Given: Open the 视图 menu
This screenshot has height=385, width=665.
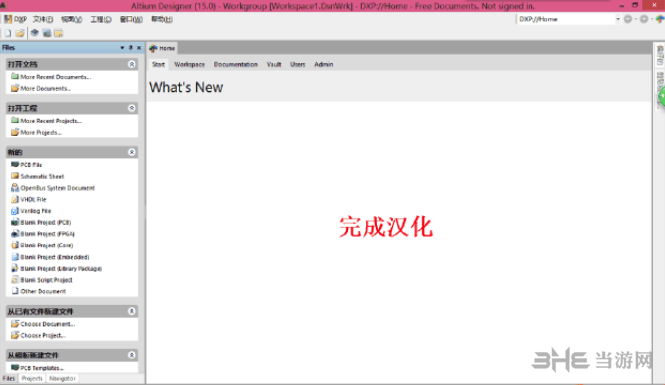Looking at the screenshot, I should (x=71, y=19).
